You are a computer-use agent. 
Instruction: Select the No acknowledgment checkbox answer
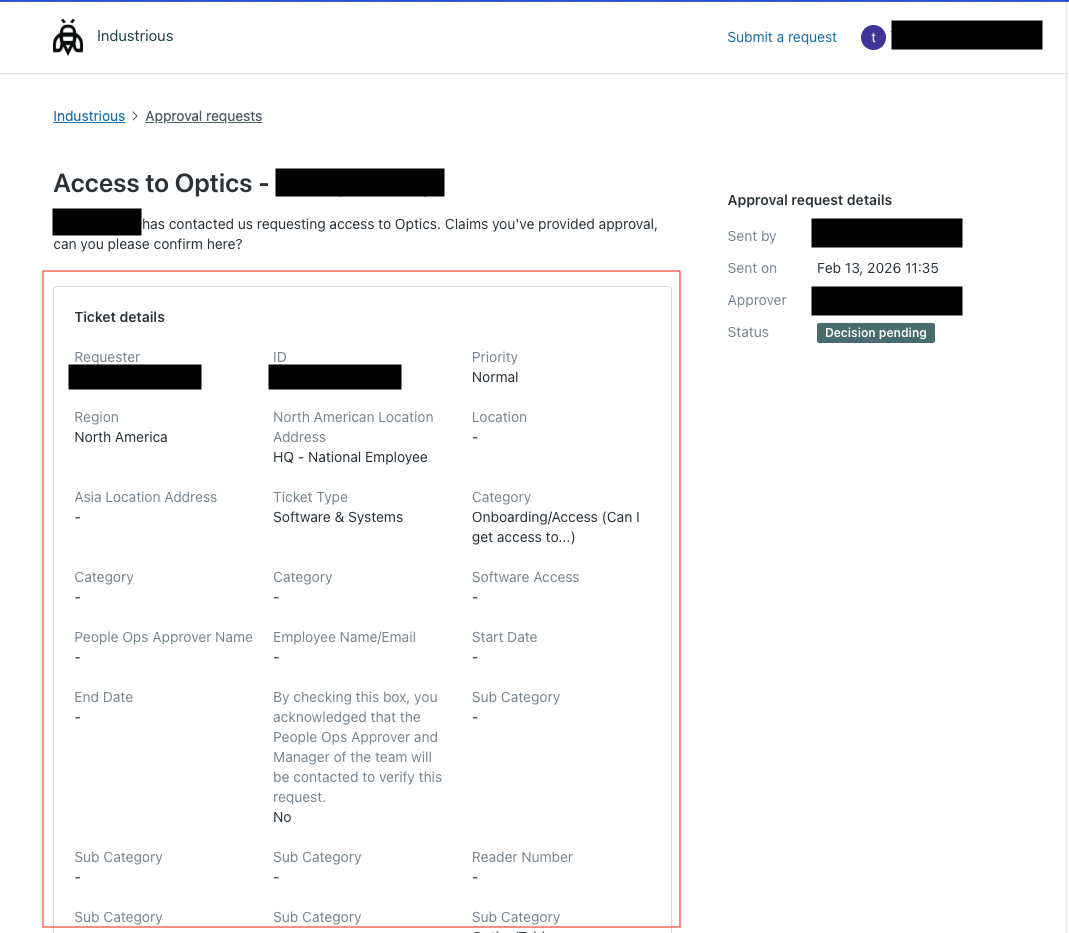282,817
